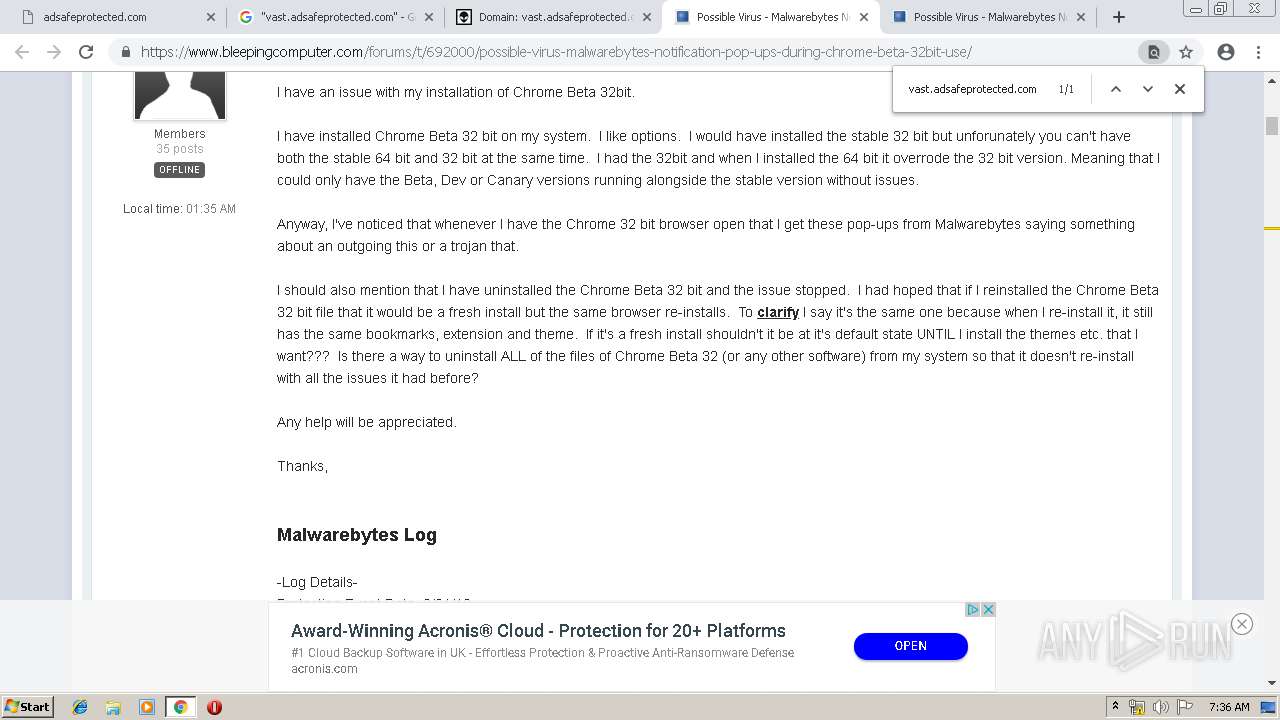Click the 35 posts count
This screenshot has width=1280, height=720.
click(x=180, y=149)
